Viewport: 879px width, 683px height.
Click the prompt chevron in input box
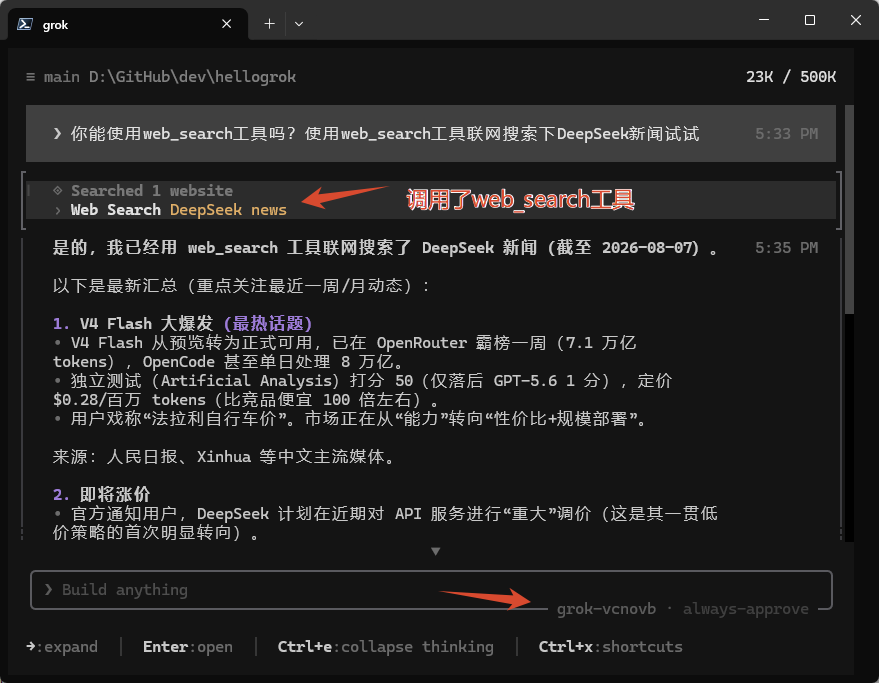point(49,589)
